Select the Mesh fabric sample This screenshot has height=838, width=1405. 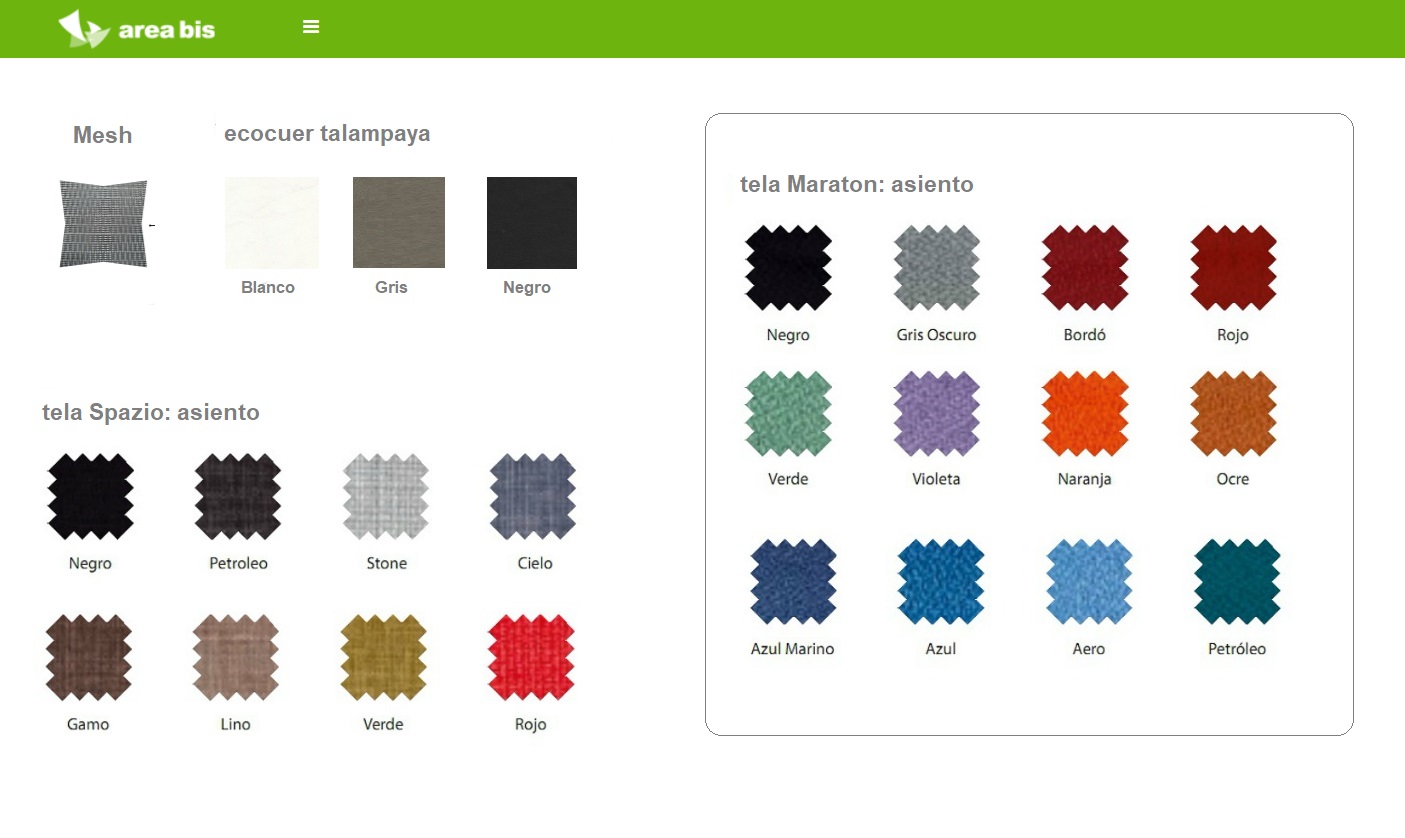tap(103, 224)
